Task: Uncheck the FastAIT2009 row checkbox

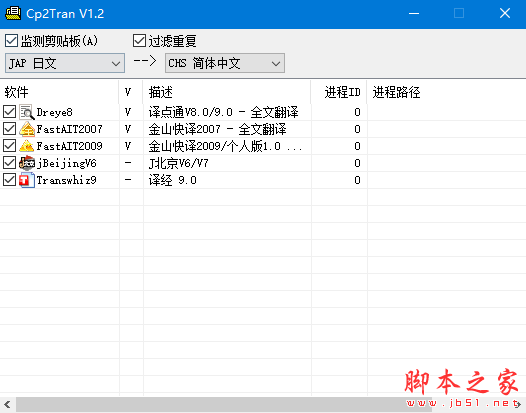Action: (x=9, y=146)
